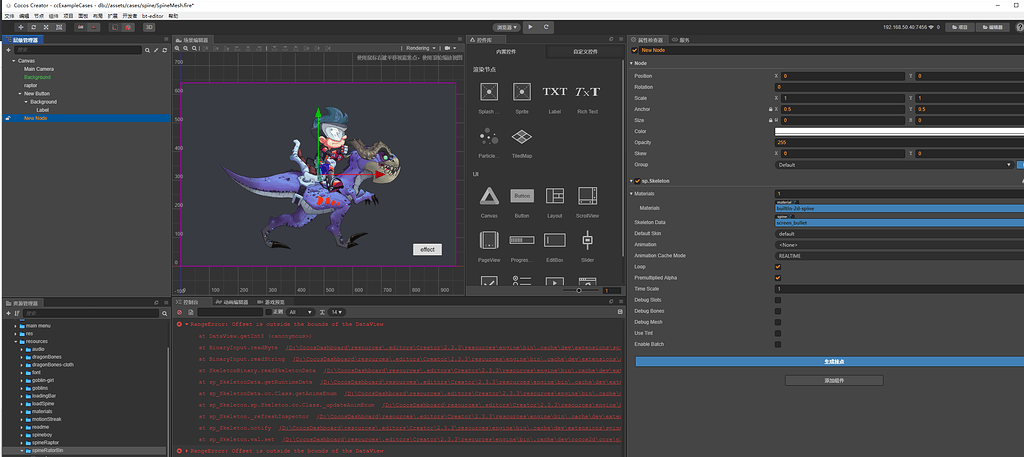Image resolution: width=1024 pixels, height=457 pixels.
Task: Open the white Color swatch picker
Action: 897,131
